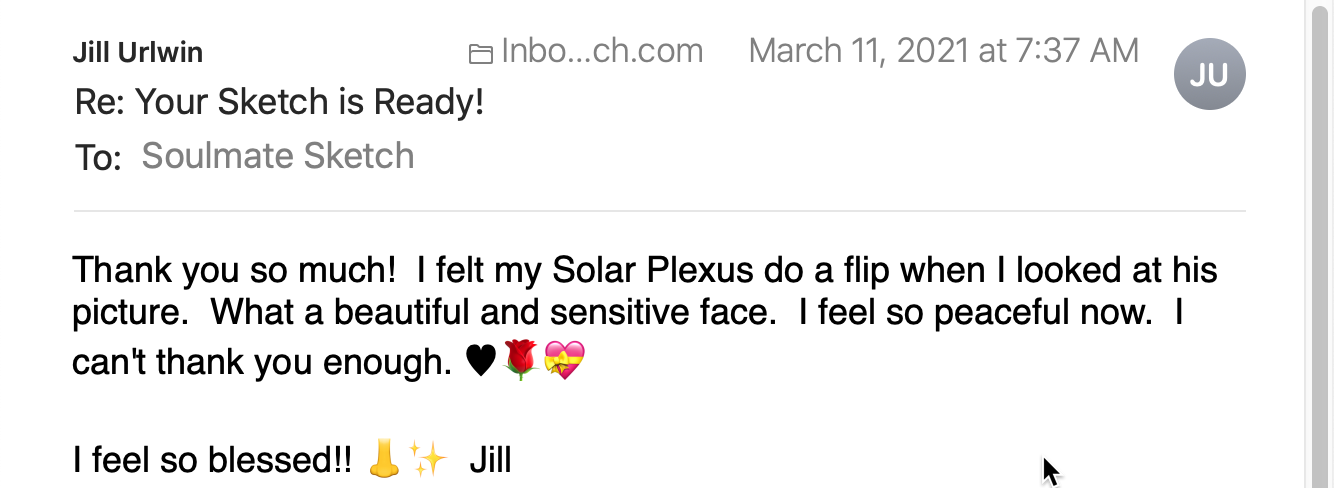Image resolution: width=1334 pixels, height=488 pixels.
Task: Click the sparkles emoji
Action: 428,459
